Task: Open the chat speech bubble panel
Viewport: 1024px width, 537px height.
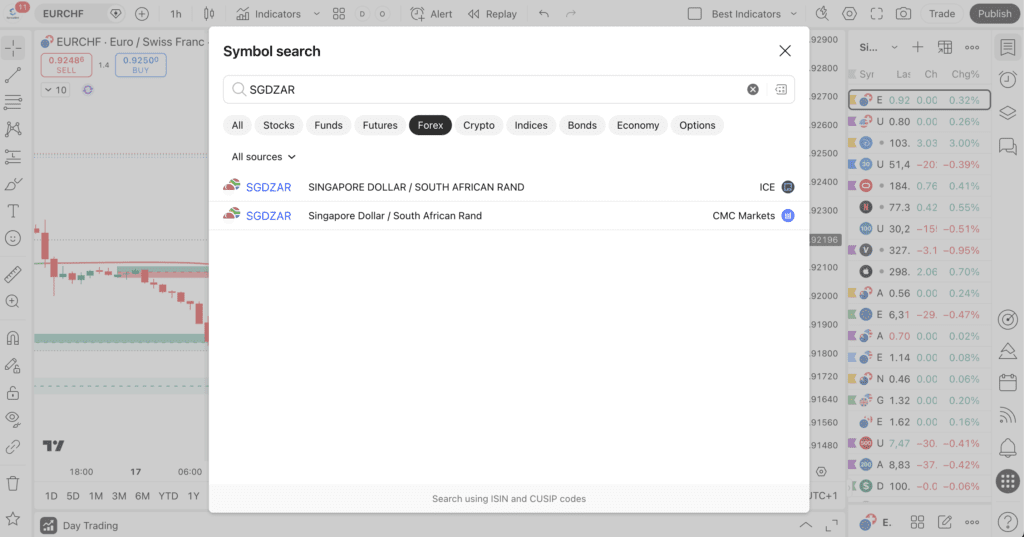Action: [x=1008, y=146]
